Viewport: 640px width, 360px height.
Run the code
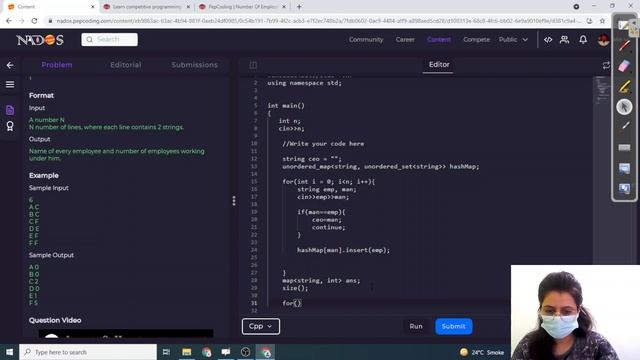point(416,326)
